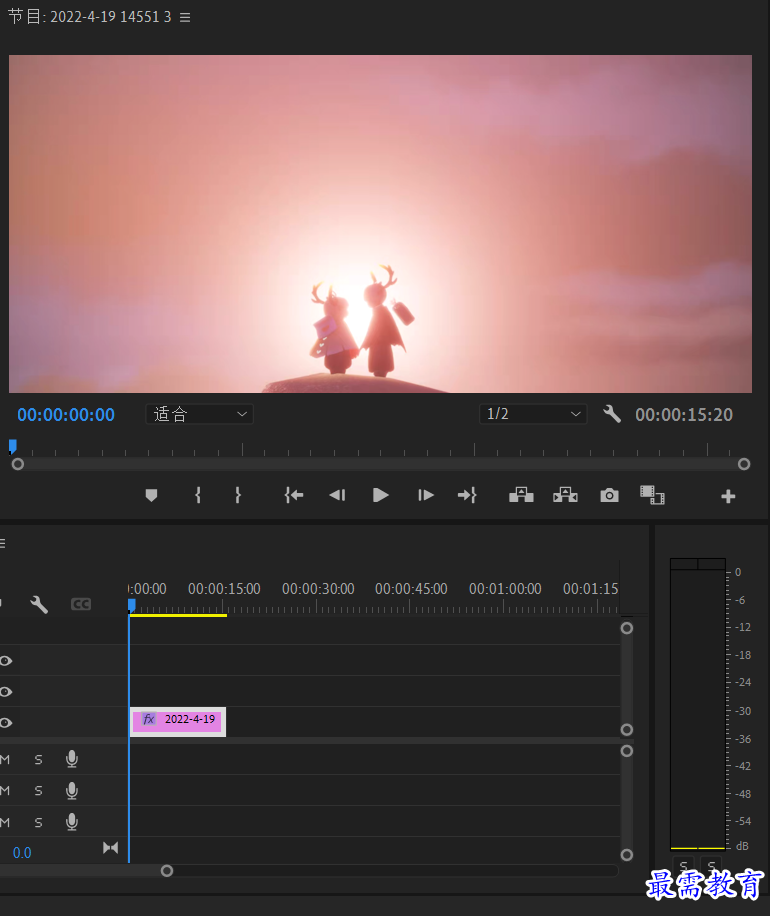
Task: Click the timeline playhead marker
Action: coord(131,605)
